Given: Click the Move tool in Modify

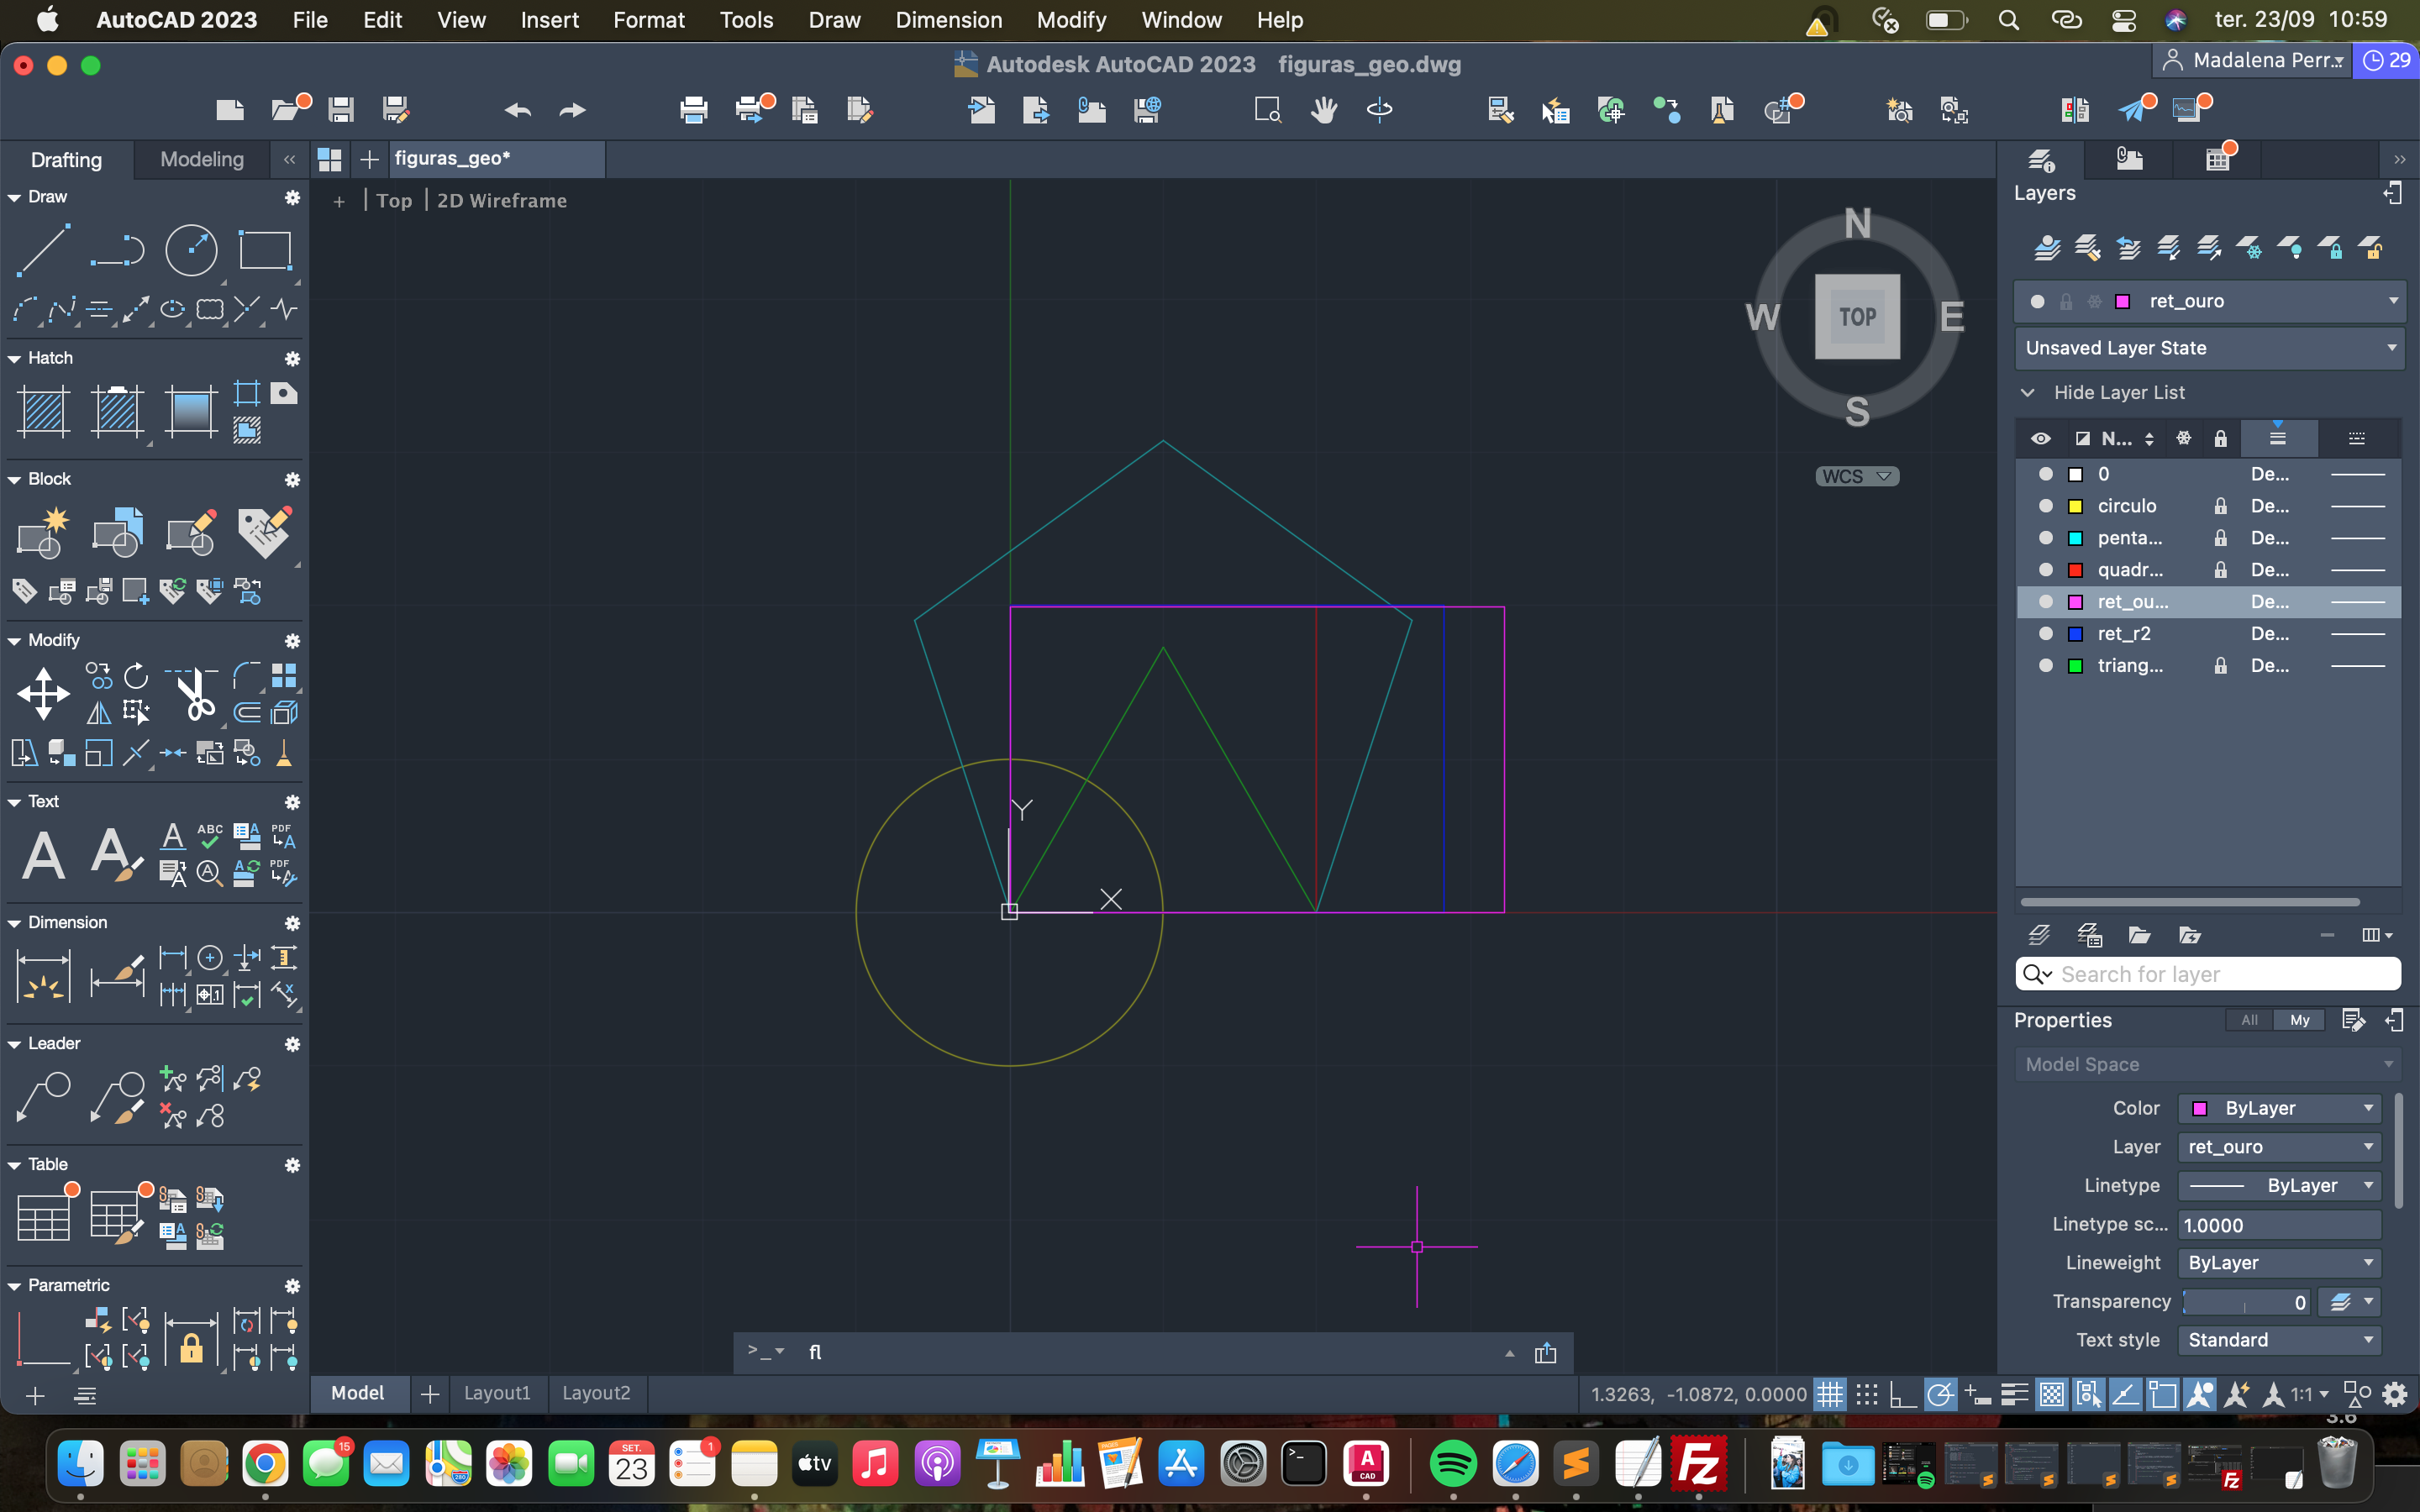Looking at the screenshot, I should 43,694.
